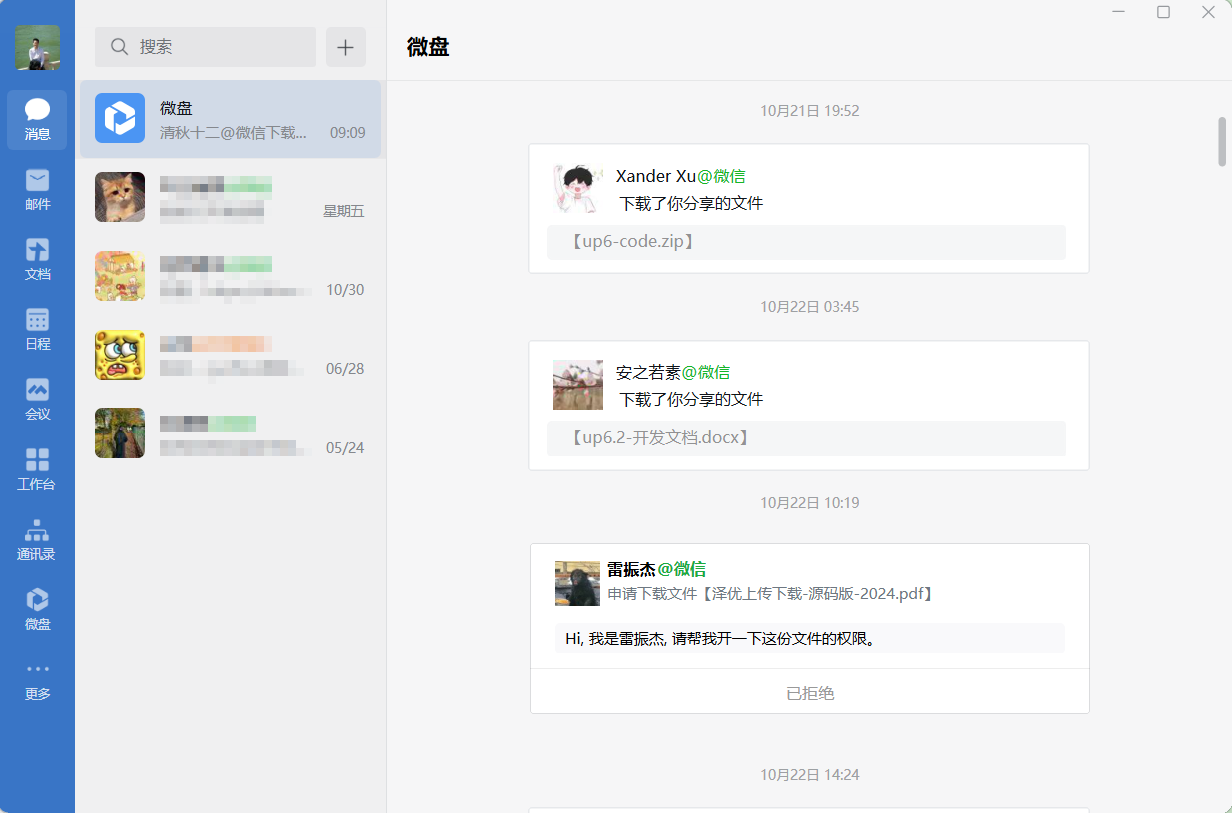
Task: Click the 微盘 blue app icon in chat list
Action: point(120,118)
